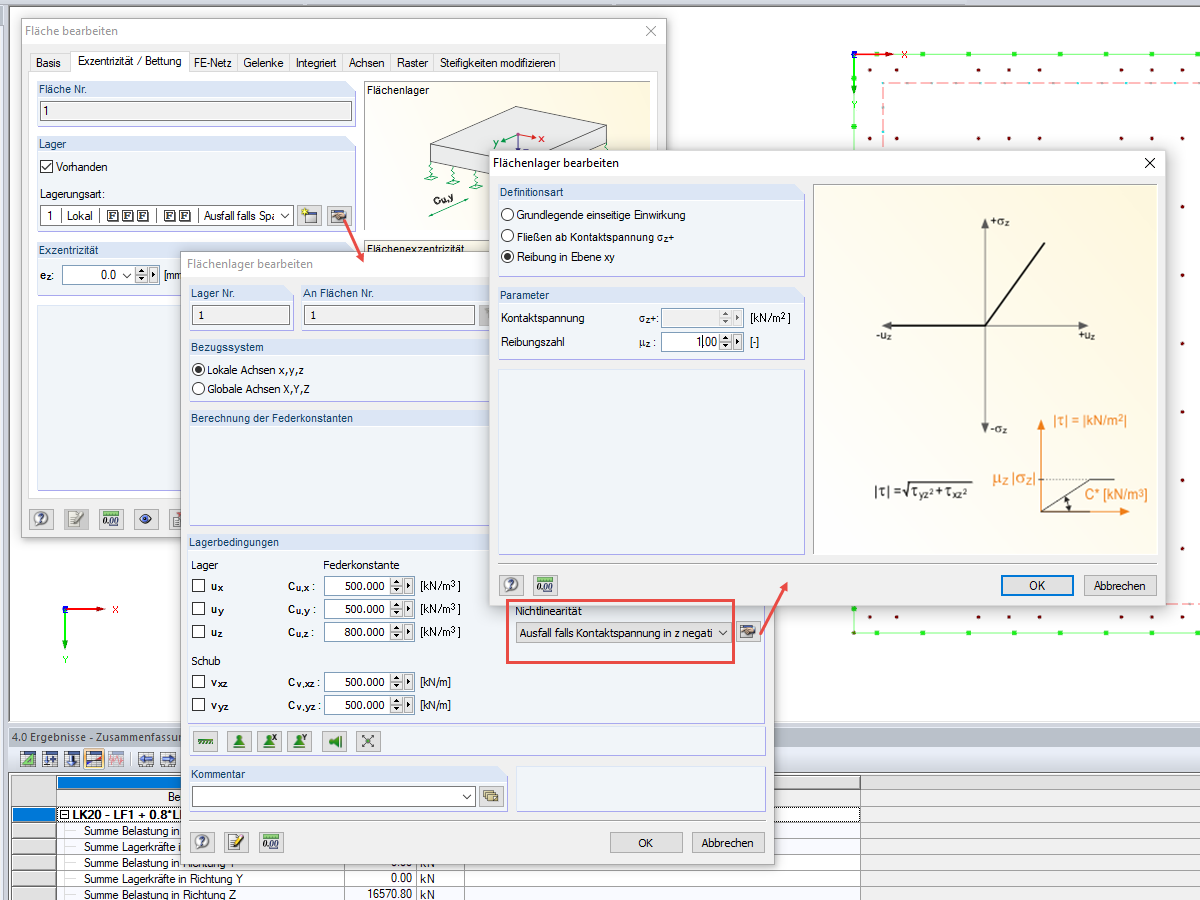Switch to FE-Netz tab
1200x900 pixels.
tap(213, 62)
